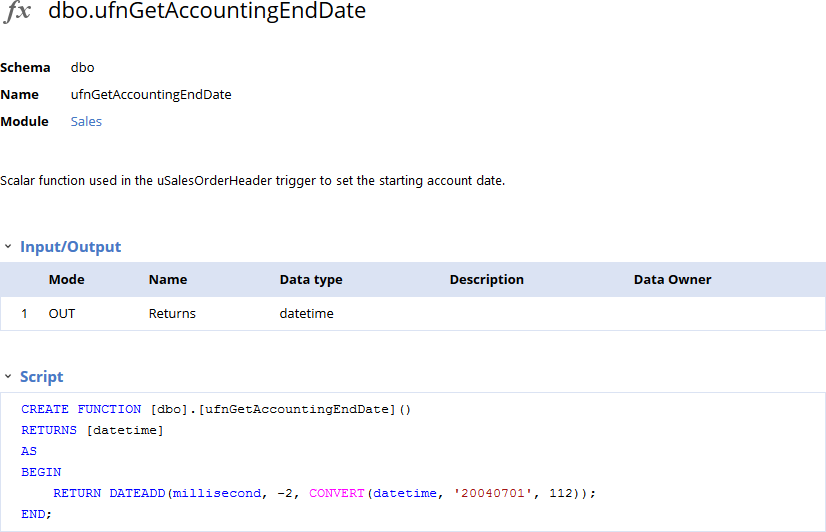Select the dbo.ufnGetAccountingEndDate page title
Viewport: 826px width, 532px height.
[x=207, y=12]
